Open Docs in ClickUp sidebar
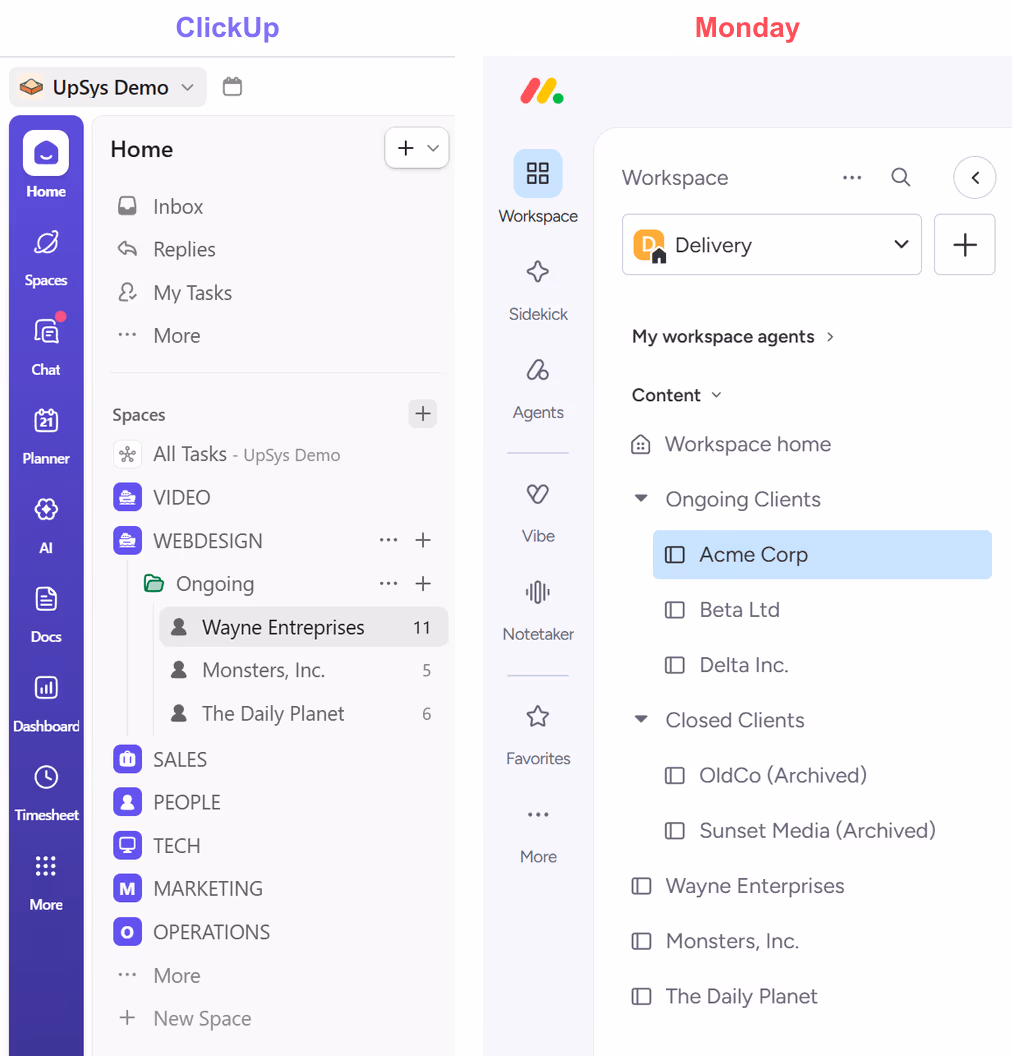The image size is (1012, 1056). click(46, 614)
